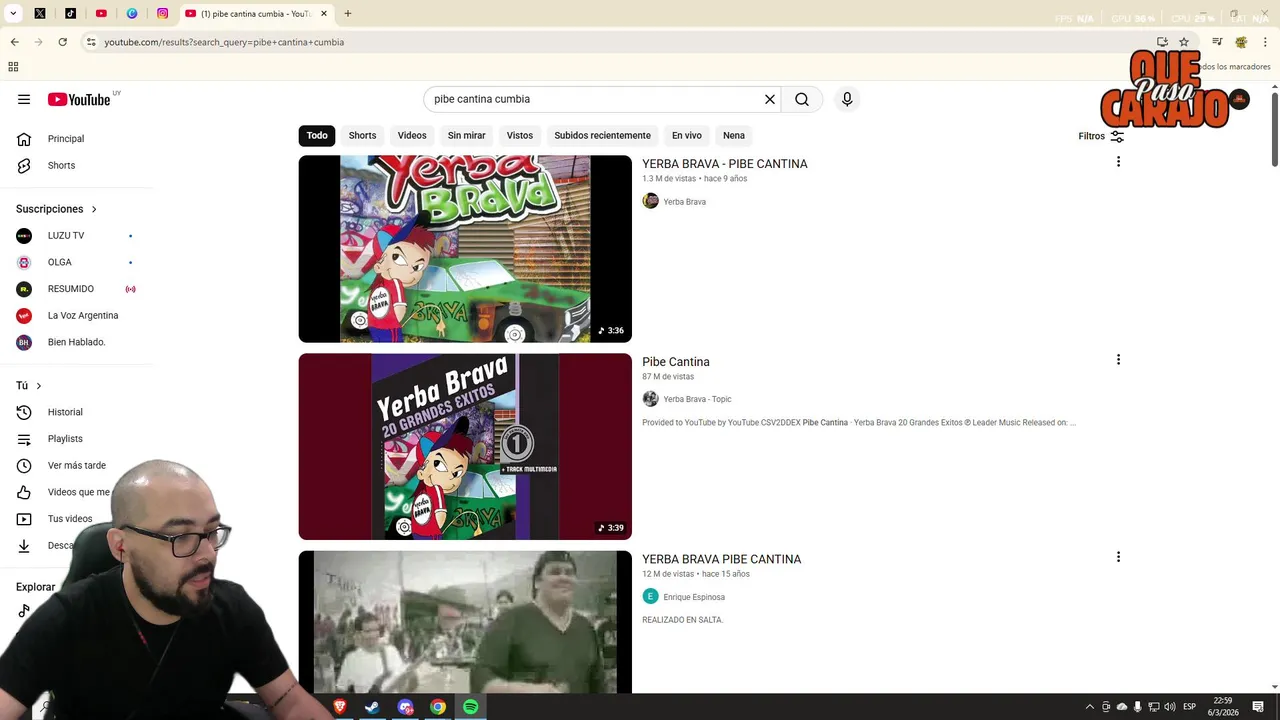Open Steam from the taskbar
The height and width of the screenshot is (720, 1280).
tap(372, 707)
